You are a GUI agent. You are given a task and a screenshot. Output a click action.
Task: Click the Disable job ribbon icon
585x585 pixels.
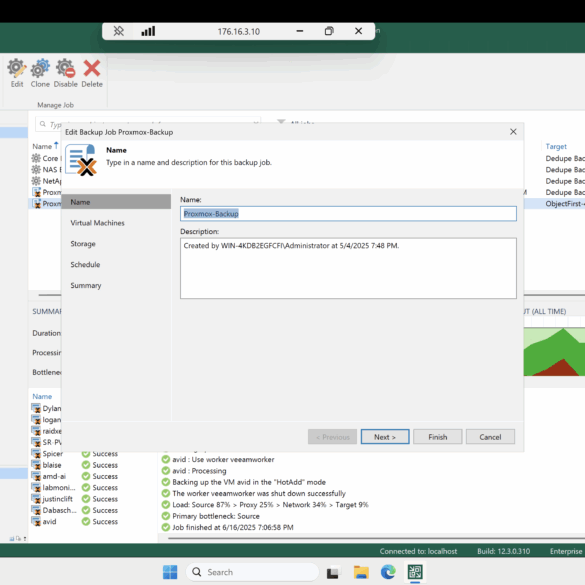point(65,68)
